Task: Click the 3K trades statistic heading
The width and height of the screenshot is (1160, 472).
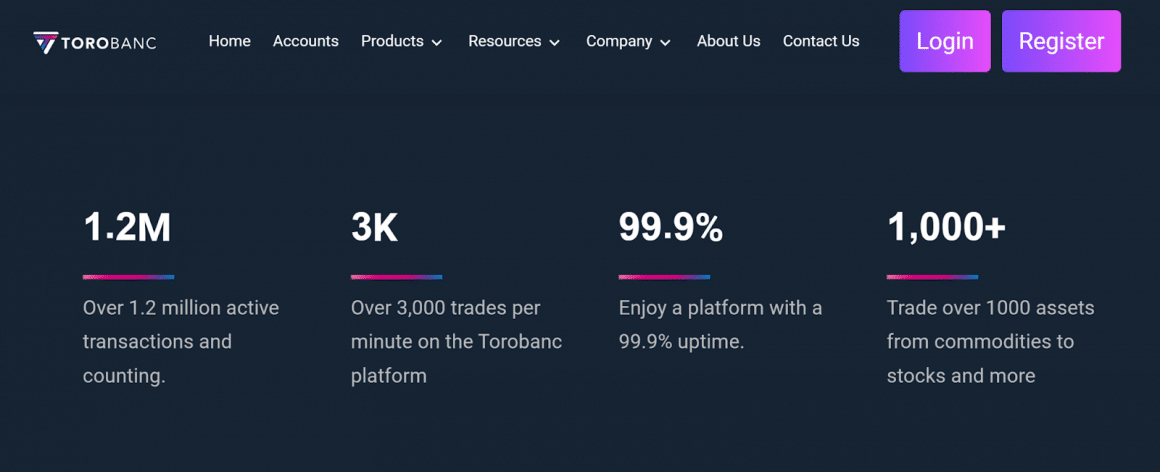Action: pos(374,228)
